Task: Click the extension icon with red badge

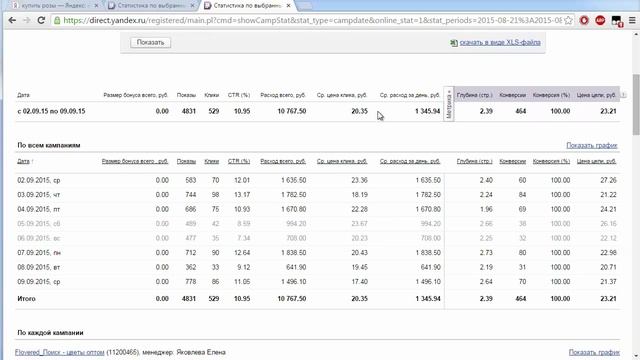Action: 617,21
